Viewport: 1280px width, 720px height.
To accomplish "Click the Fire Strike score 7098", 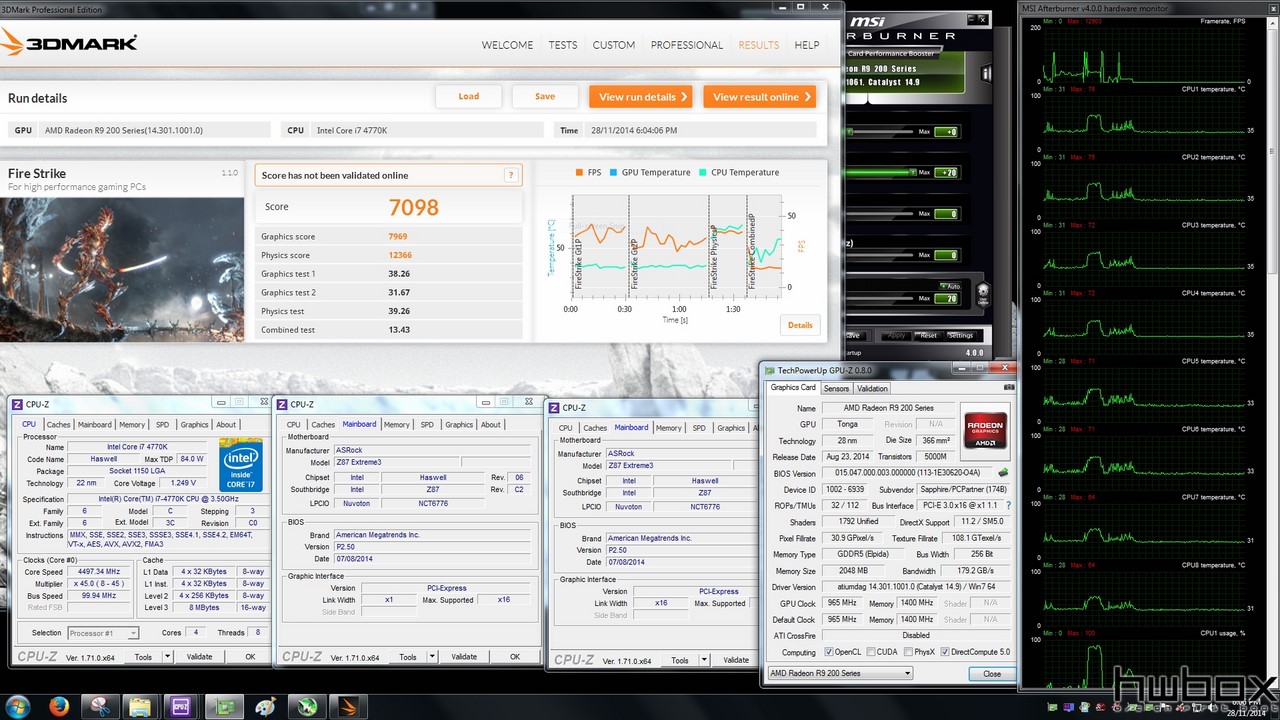I will tap(414, 207).
